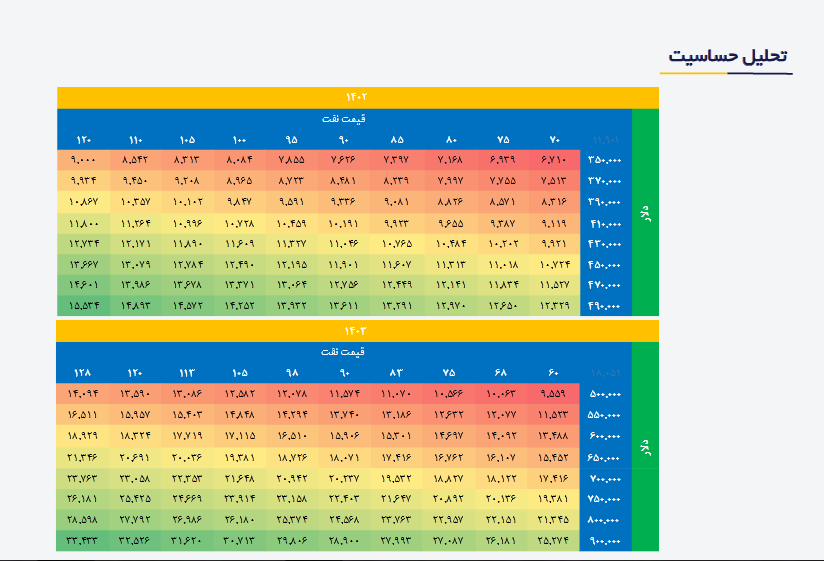Select the yellow ۱۴۰۳ table header bar
Image resolution: width=824 pixels, height=561 pixels.
(357, 330)
